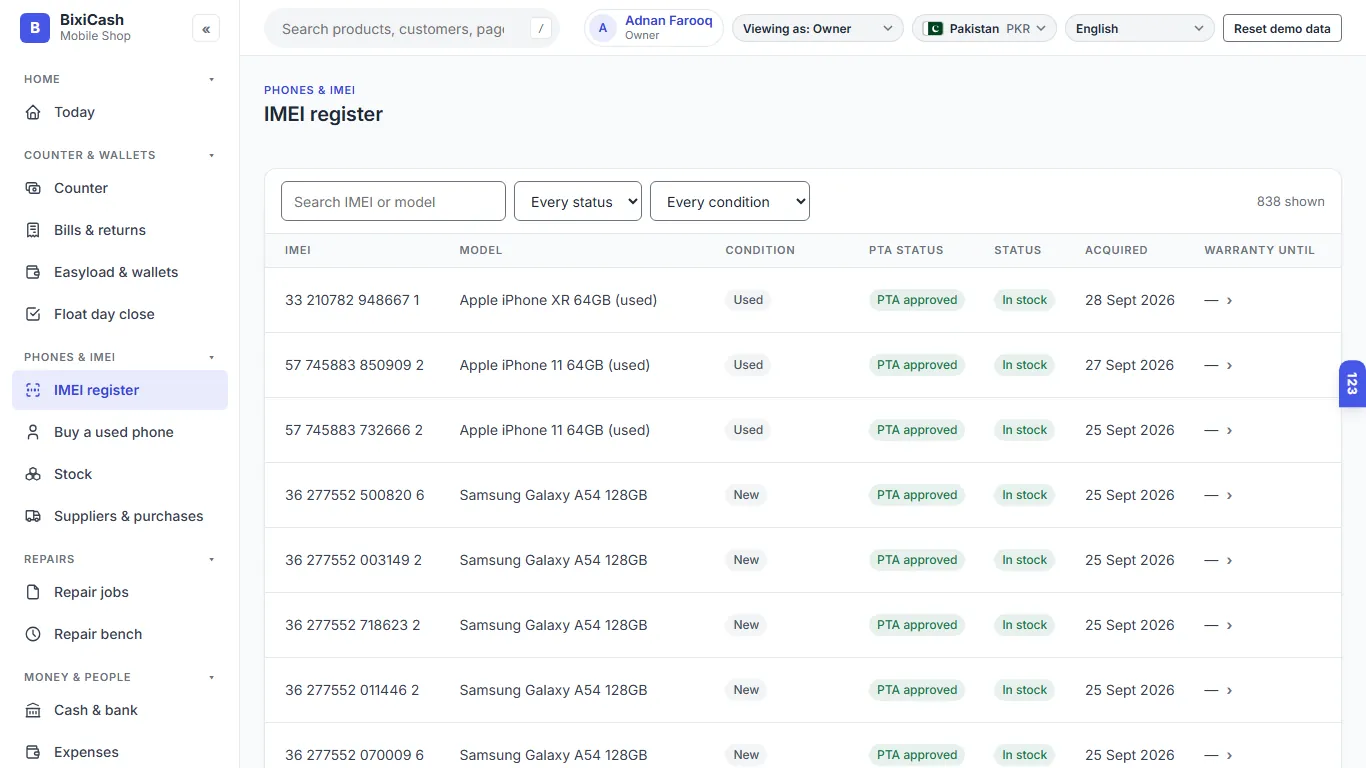
Task: Click the Repair jobs icon
Action: click(x=33, y=592)
